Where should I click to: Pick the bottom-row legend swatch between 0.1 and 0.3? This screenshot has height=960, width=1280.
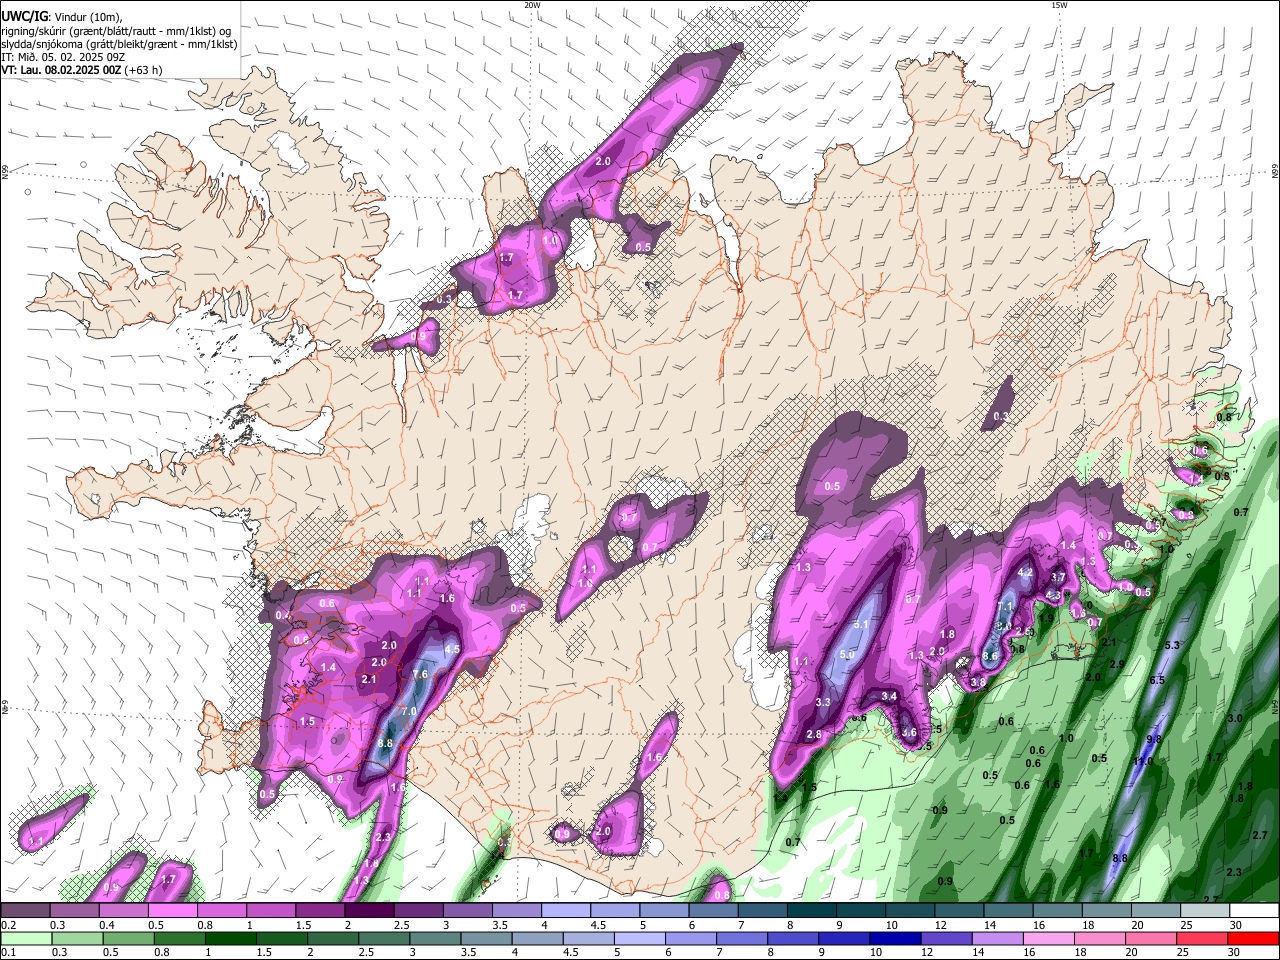(28, 939)
